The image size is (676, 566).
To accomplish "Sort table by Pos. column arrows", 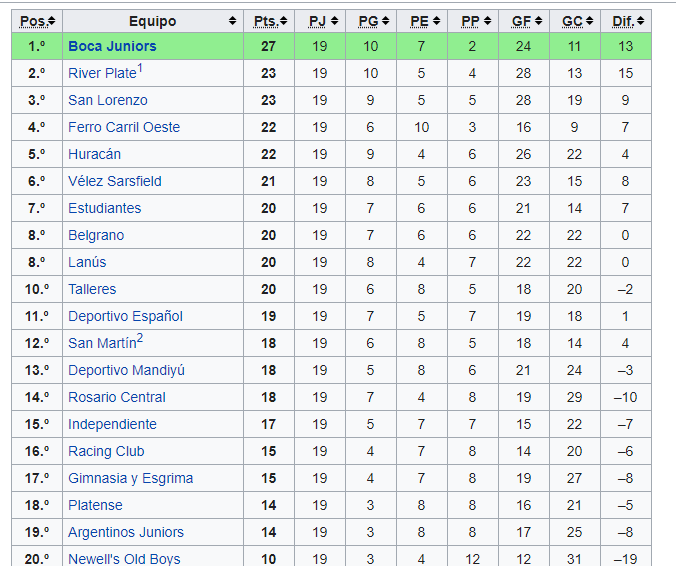I will [52, 21].
